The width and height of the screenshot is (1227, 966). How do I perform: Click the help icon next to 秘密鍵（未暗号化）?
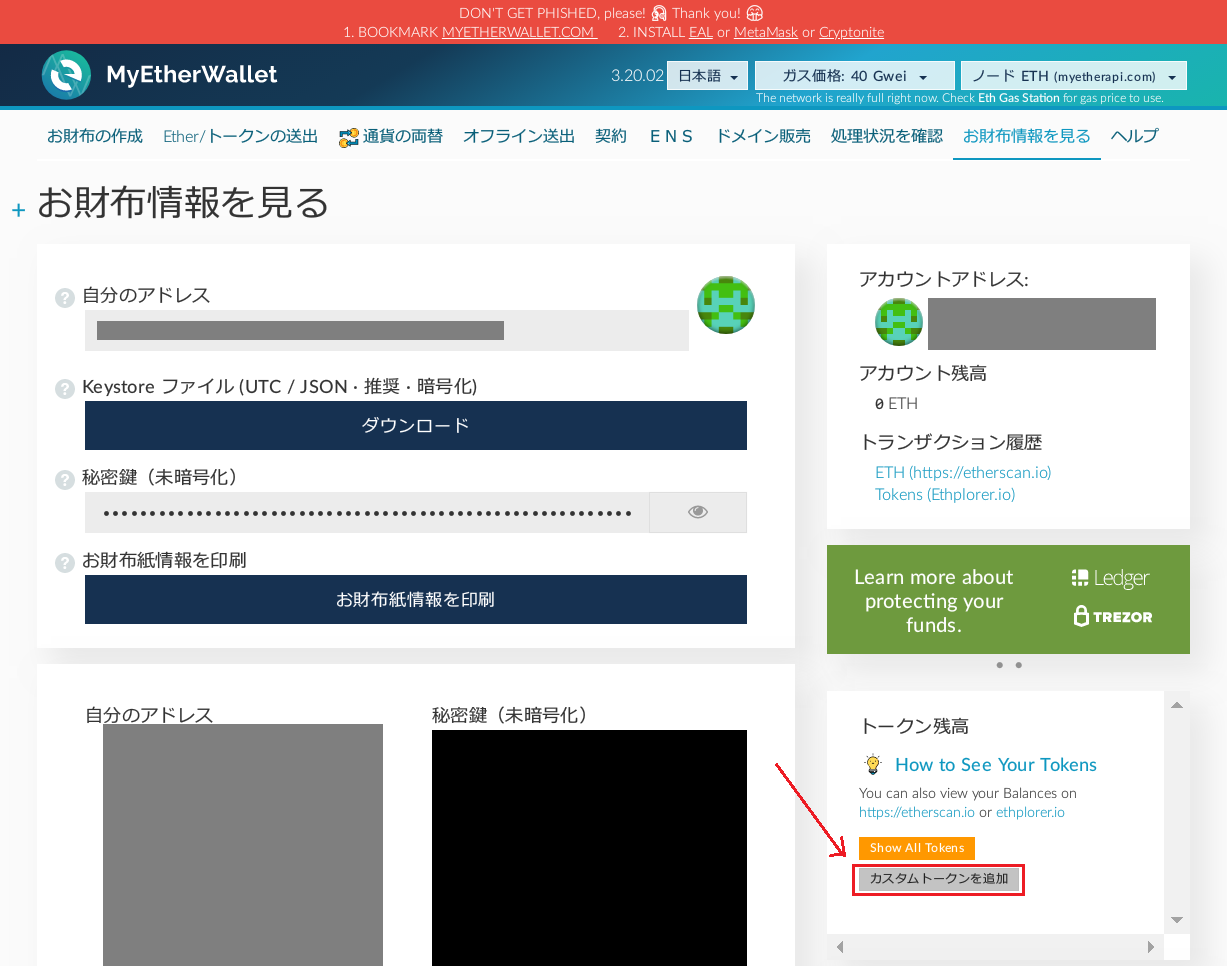point(65,480)
